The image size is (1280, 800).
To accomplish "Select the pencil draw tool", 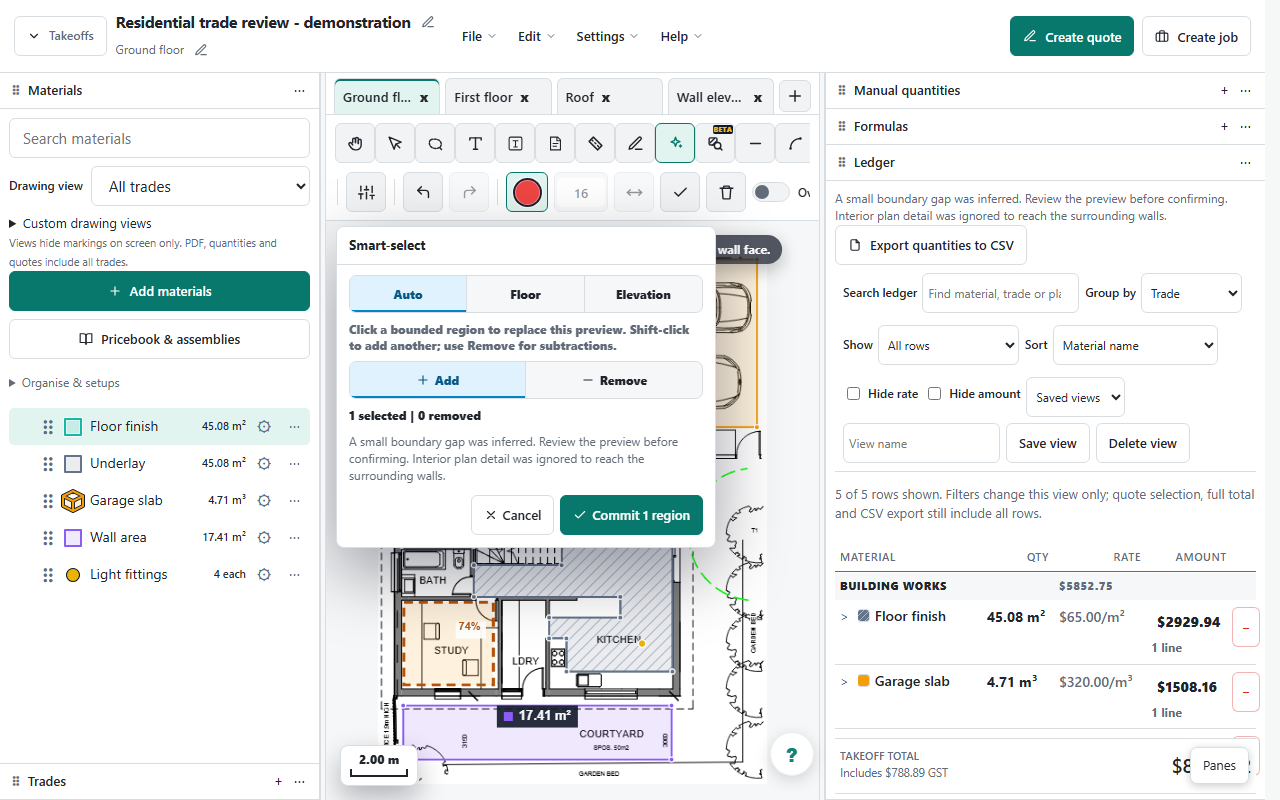I will tap(635, 143).
